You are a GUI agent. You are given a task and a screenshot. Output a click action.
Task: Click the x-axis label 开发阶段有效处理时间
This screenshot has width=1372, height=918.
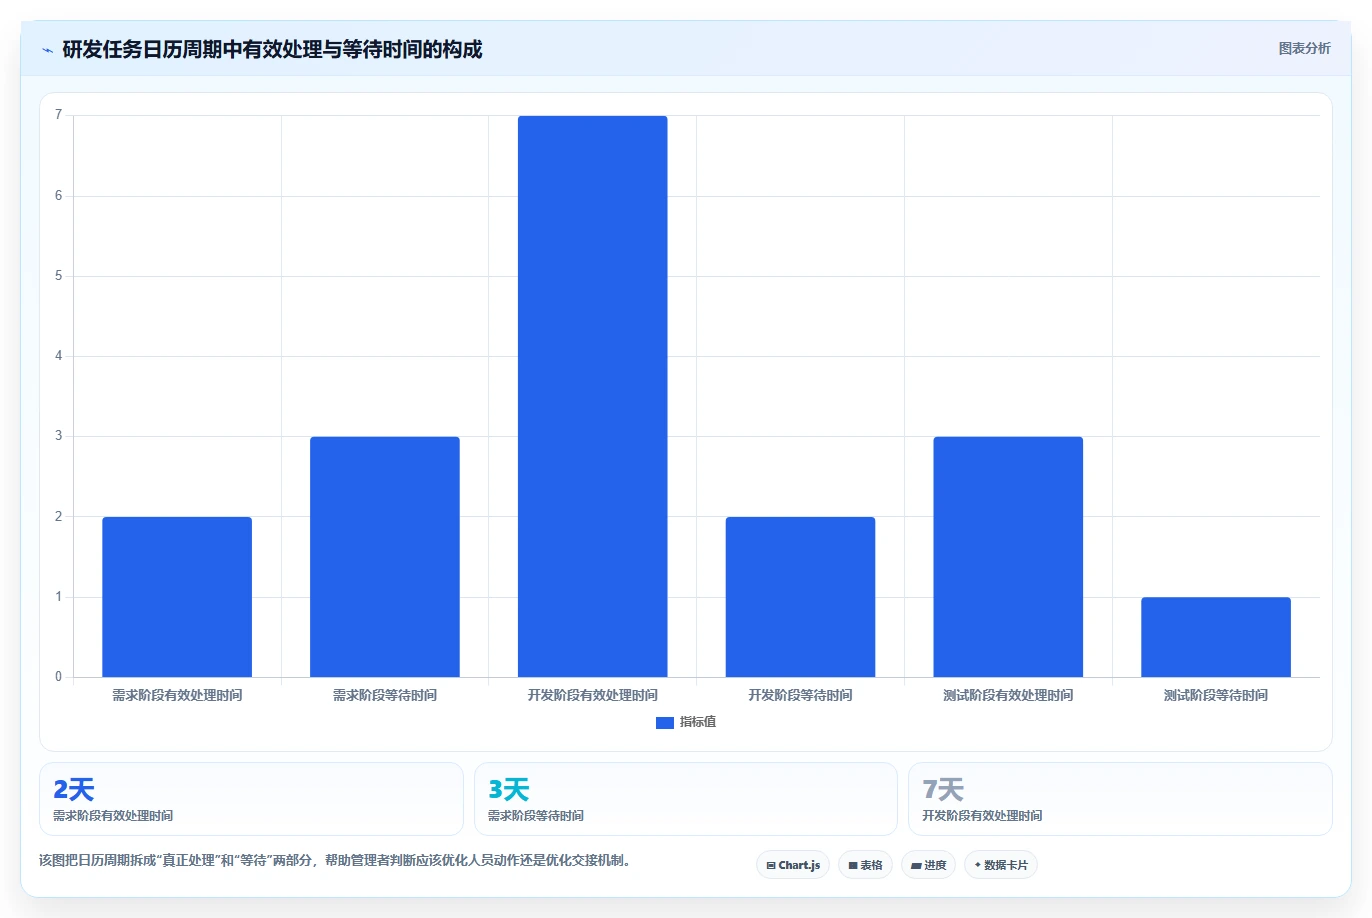pyautogui.click(x=593, y=695)
